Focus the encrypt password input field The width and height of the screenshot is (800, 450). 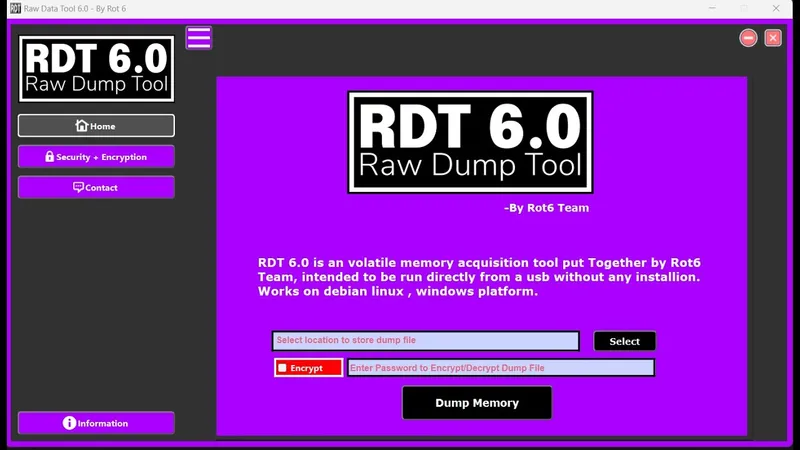[x=501, y=368]
